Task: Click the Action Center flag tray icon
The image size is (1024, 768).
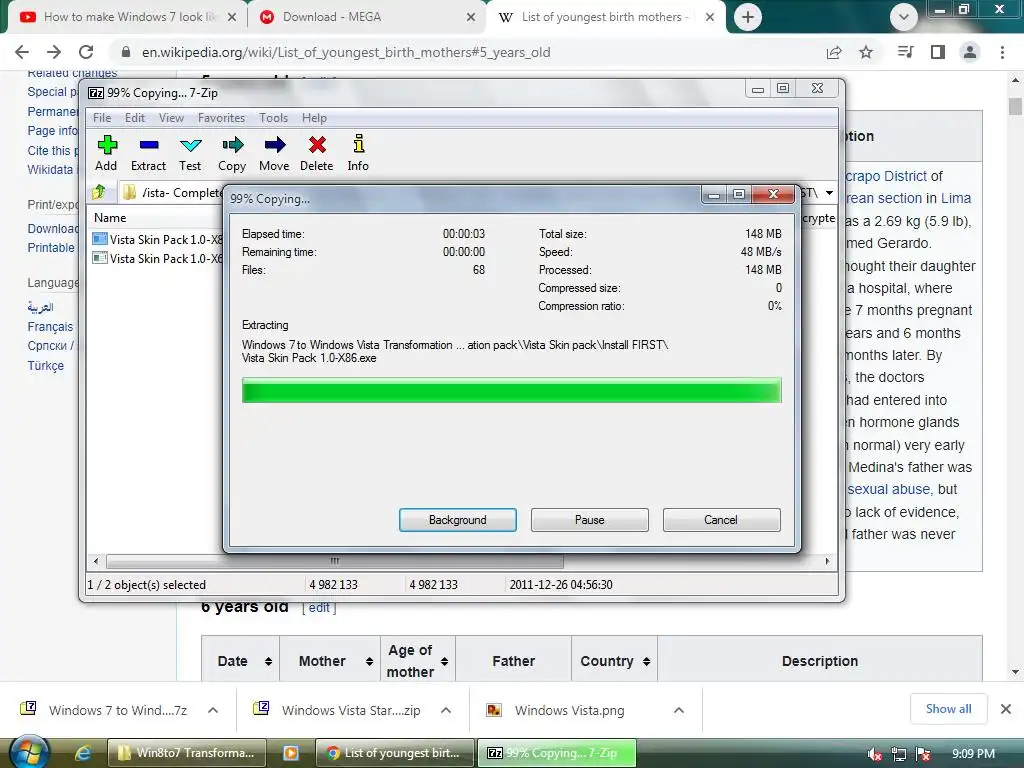Action: [923, 754]
